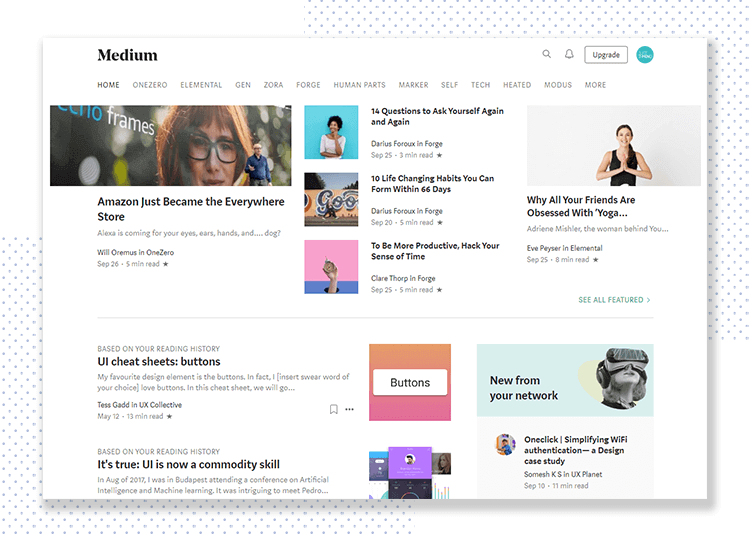Screen dimensions: 750x536
Task: Open Oneclick Simplifying WiFi article
Action: pyautogui.click(x=575, y=450)
